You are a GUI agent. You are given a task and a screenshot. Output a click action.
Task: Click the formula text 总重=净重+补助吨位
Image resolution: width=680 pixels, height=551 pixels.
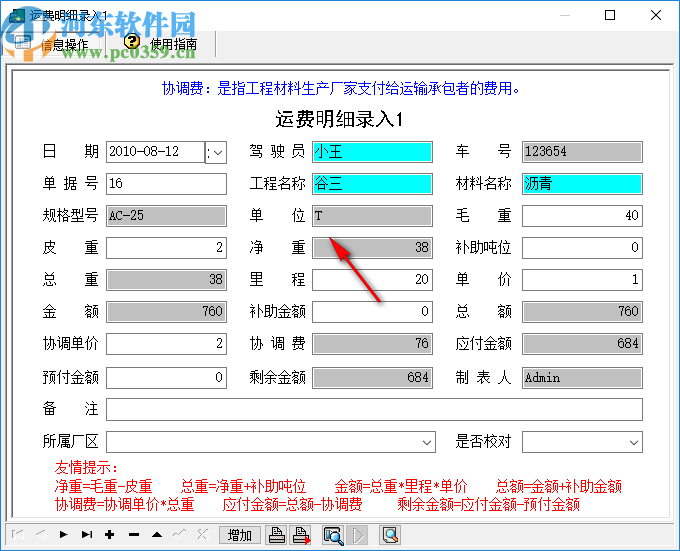pos(243,486)
